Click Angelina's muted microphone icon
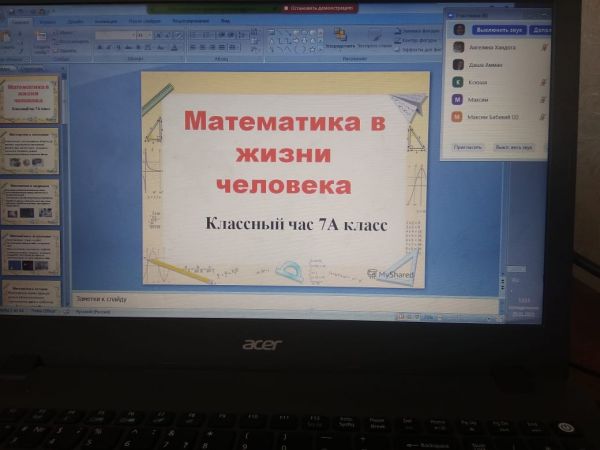 coord(544,46)
